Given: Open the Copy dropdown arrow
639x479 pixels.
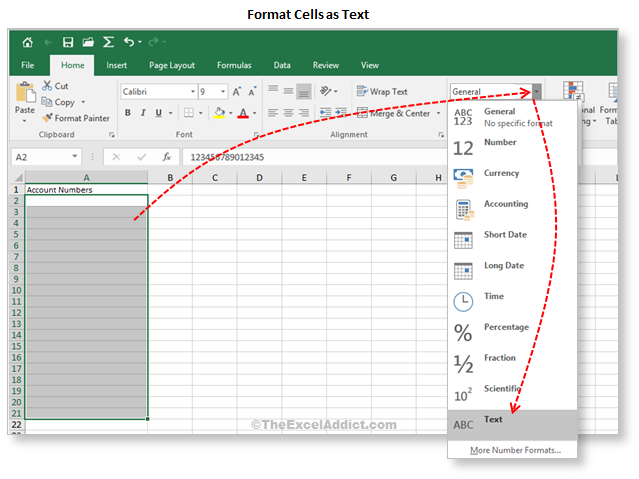Looking at the screenshot, I should pyautogui.click(x=83, y=102).
